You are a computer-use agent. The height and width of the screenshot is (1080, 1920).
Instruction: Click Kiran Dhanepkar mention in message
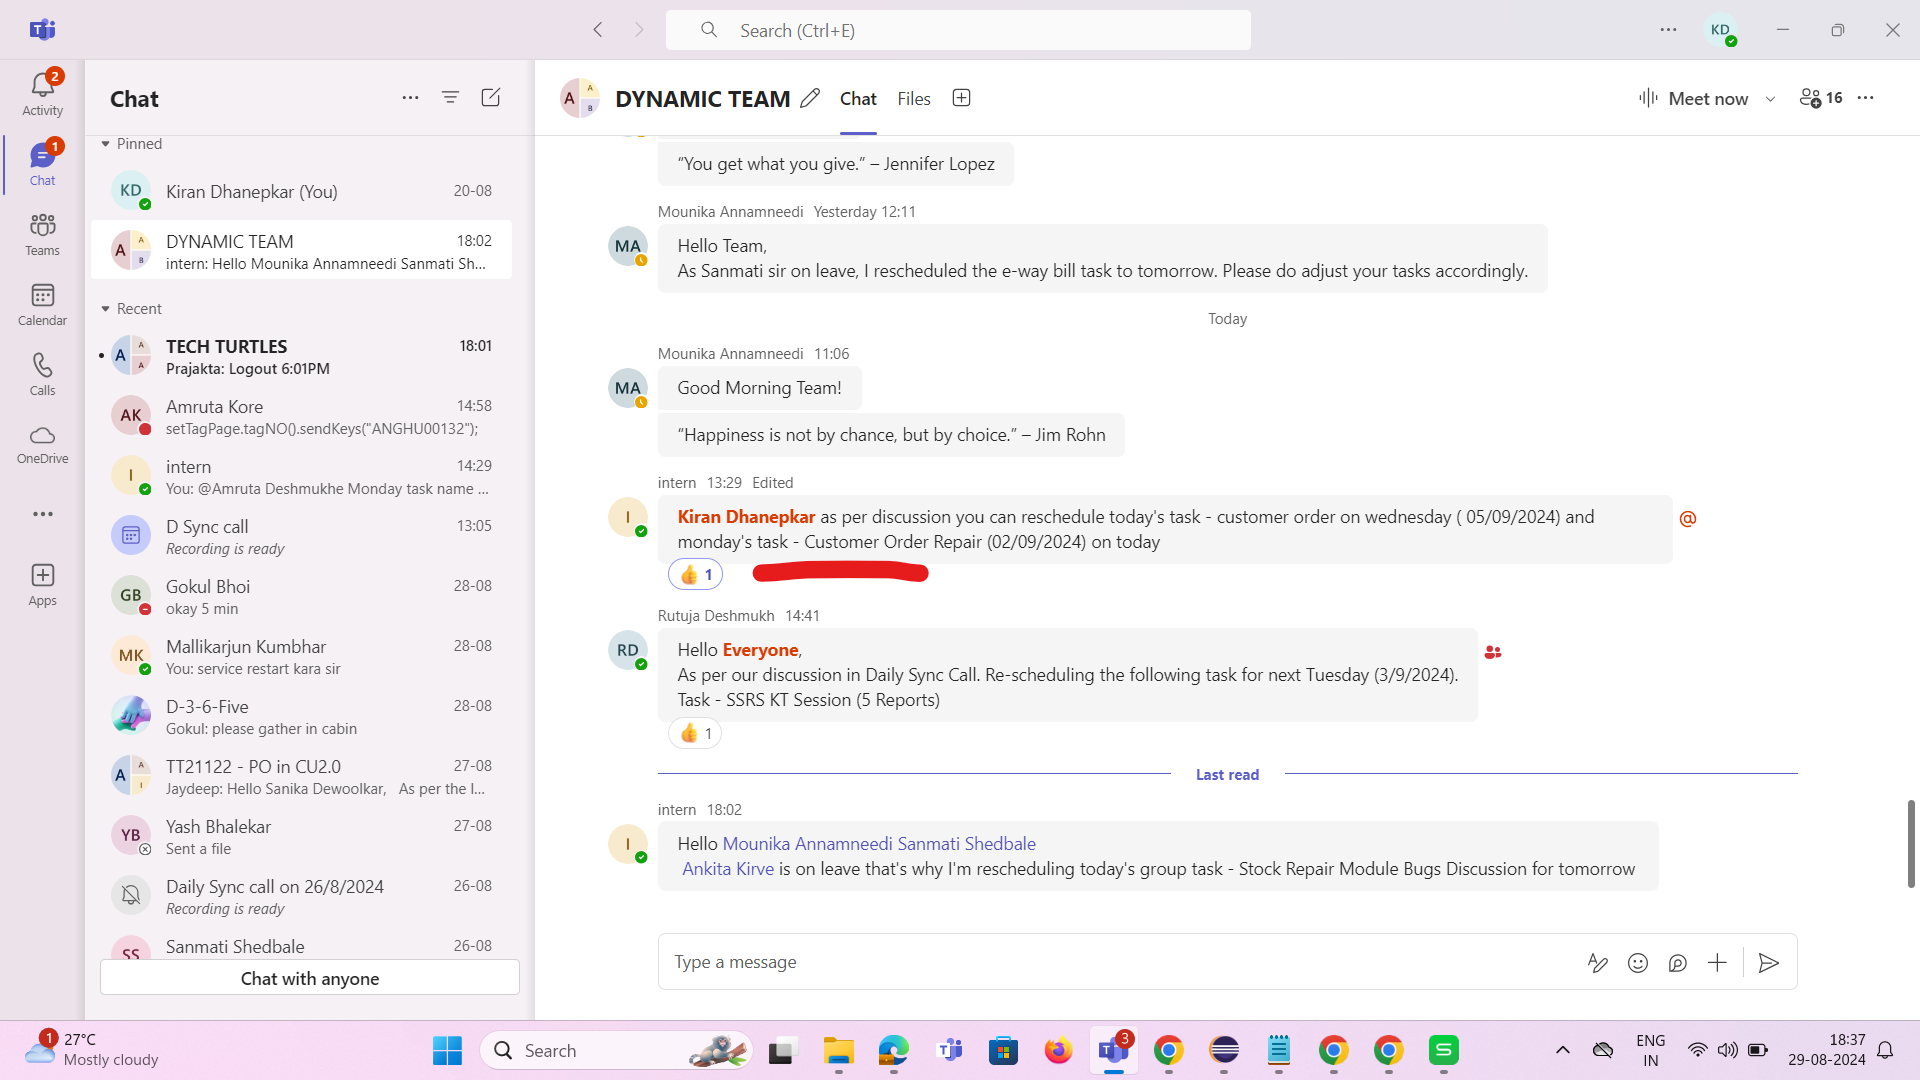(746, 516)
